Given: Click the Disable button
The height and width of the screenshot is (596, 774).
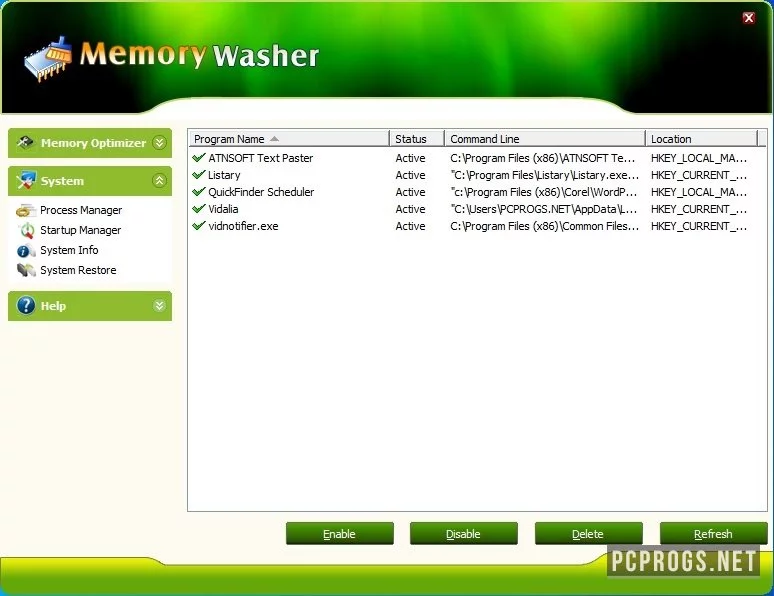Looking at the screenshot, I should click(x=464, y=534).
